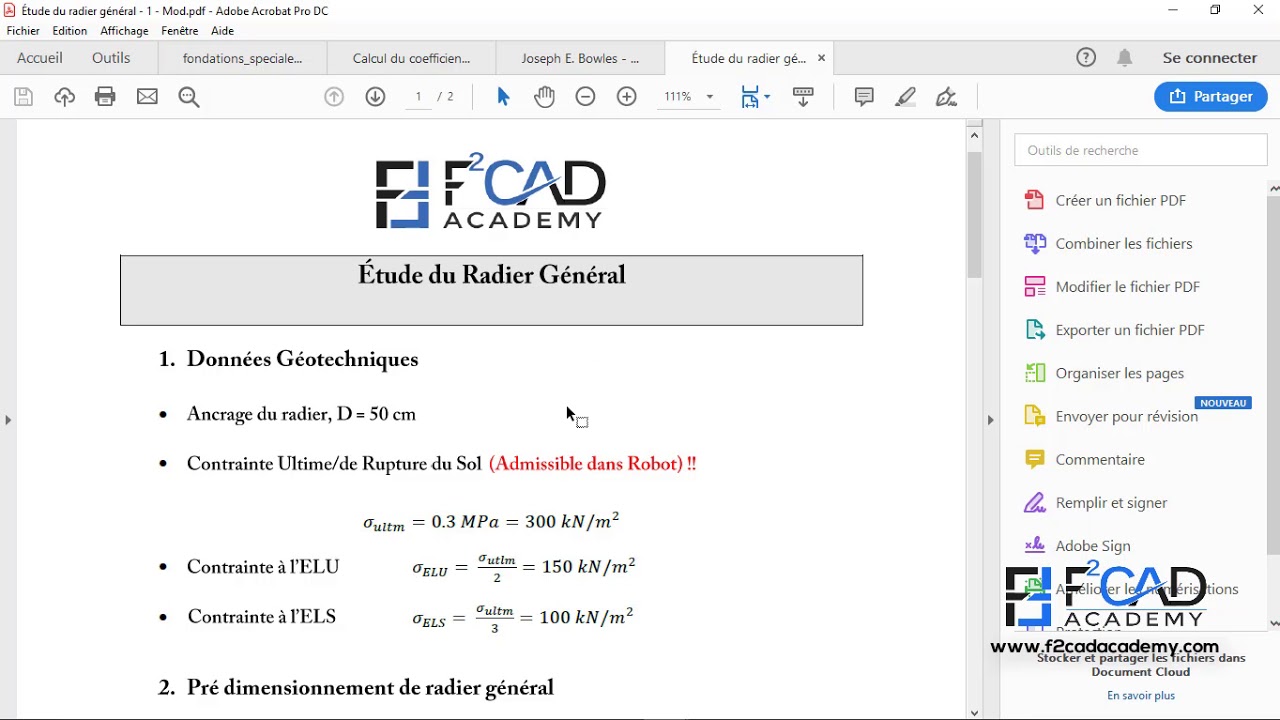This screenshot has height=720, width=1280.
Task: Open Modifier le fichier PDF tool
Action: point(1128,287)
